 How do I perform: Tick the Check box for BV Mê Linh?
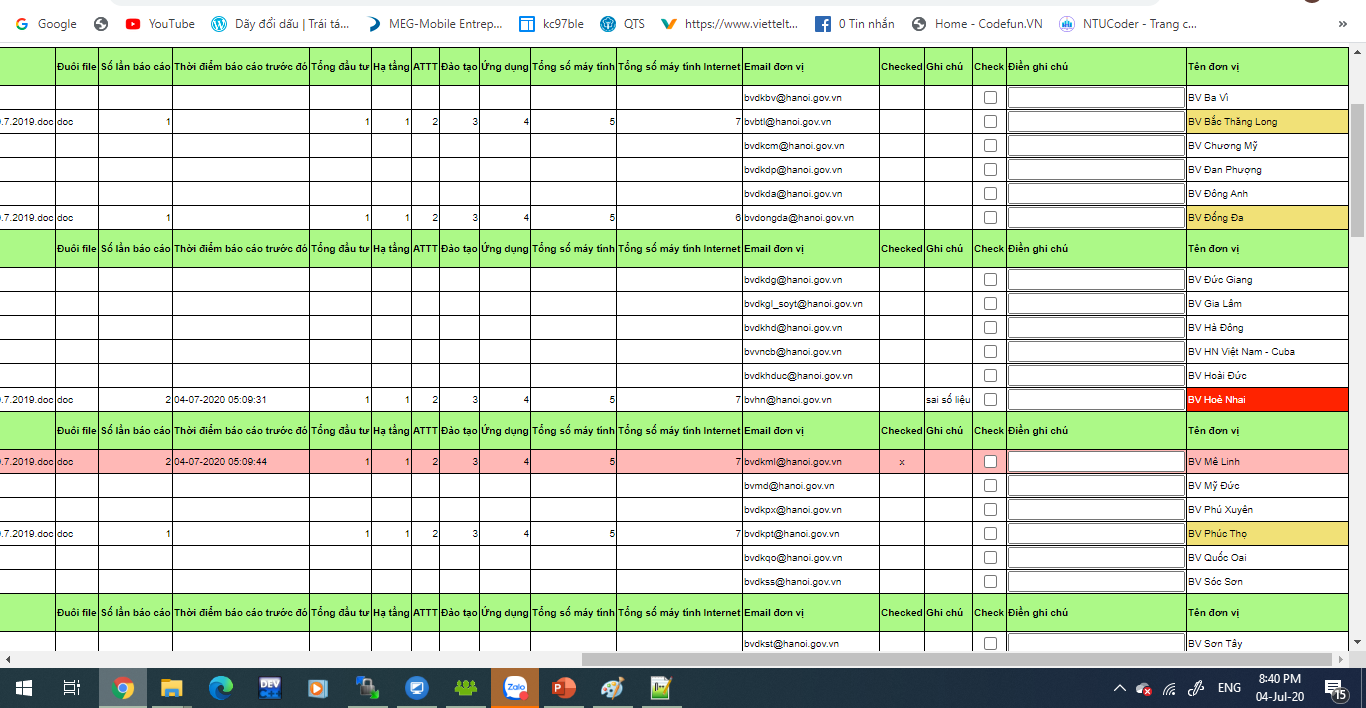990,462
